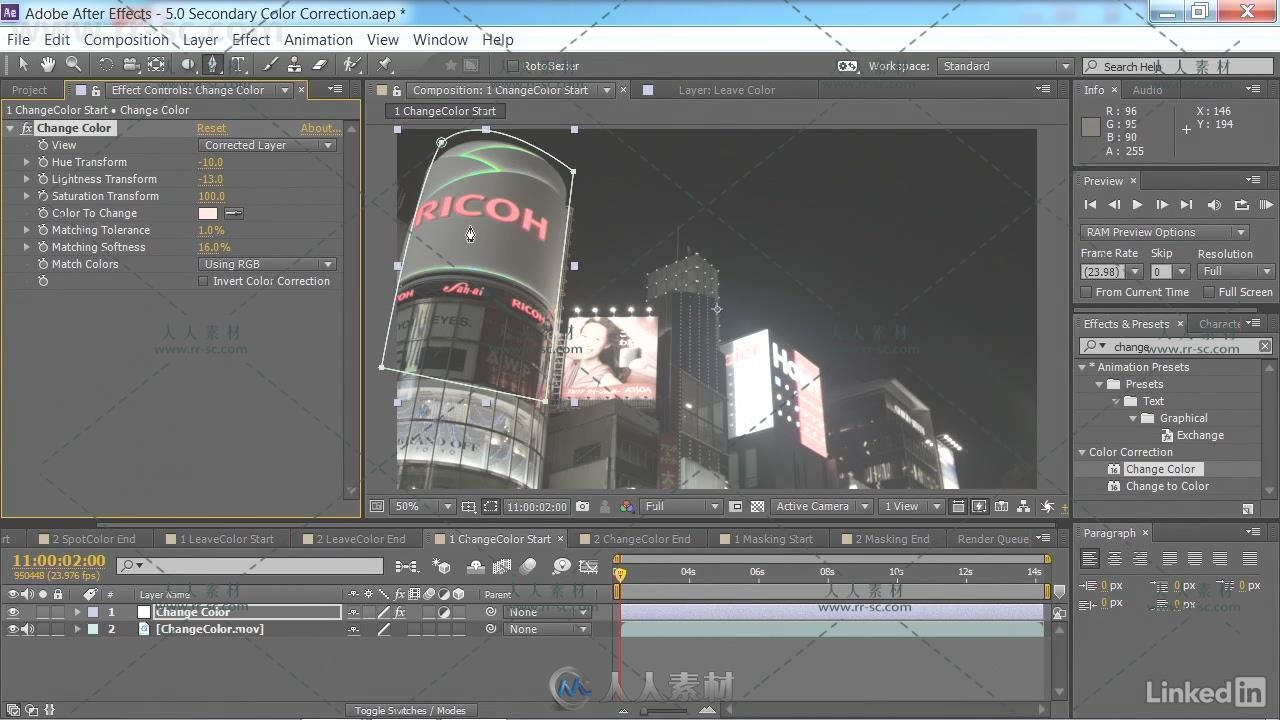Mute audio of ChangeColor.mov layer
The height and width of the screenshot is (720, 1280).
pyautogui.click(x=28, y=629)
